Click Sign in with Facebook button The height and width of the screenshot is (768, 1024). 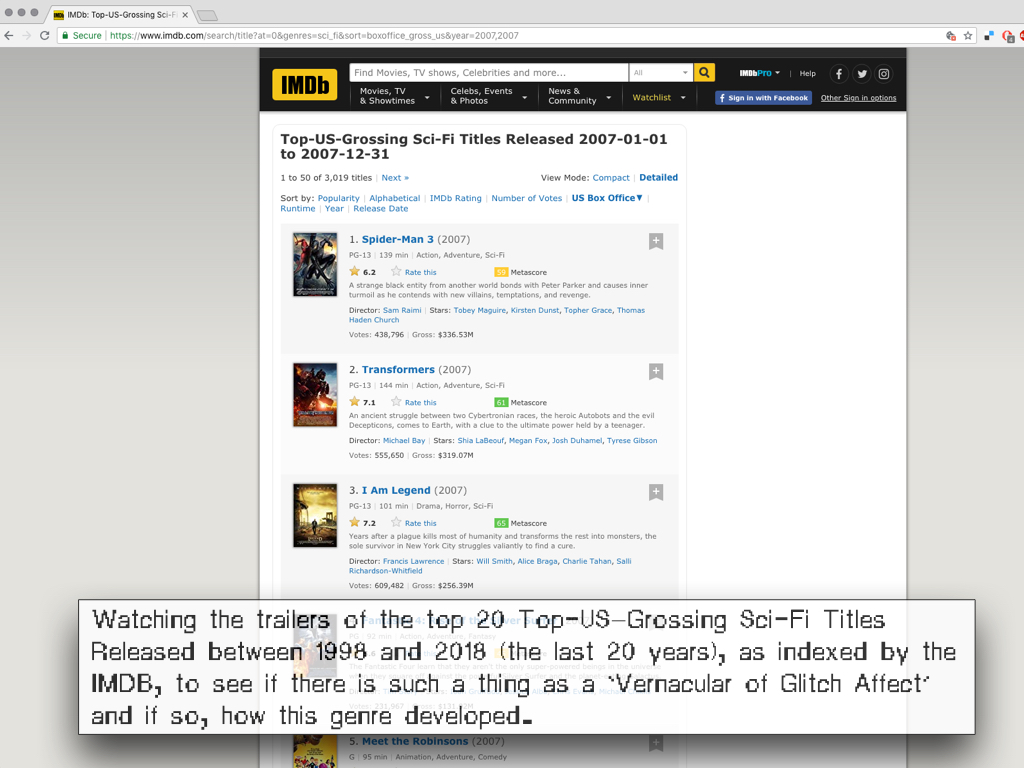[763, 98]
